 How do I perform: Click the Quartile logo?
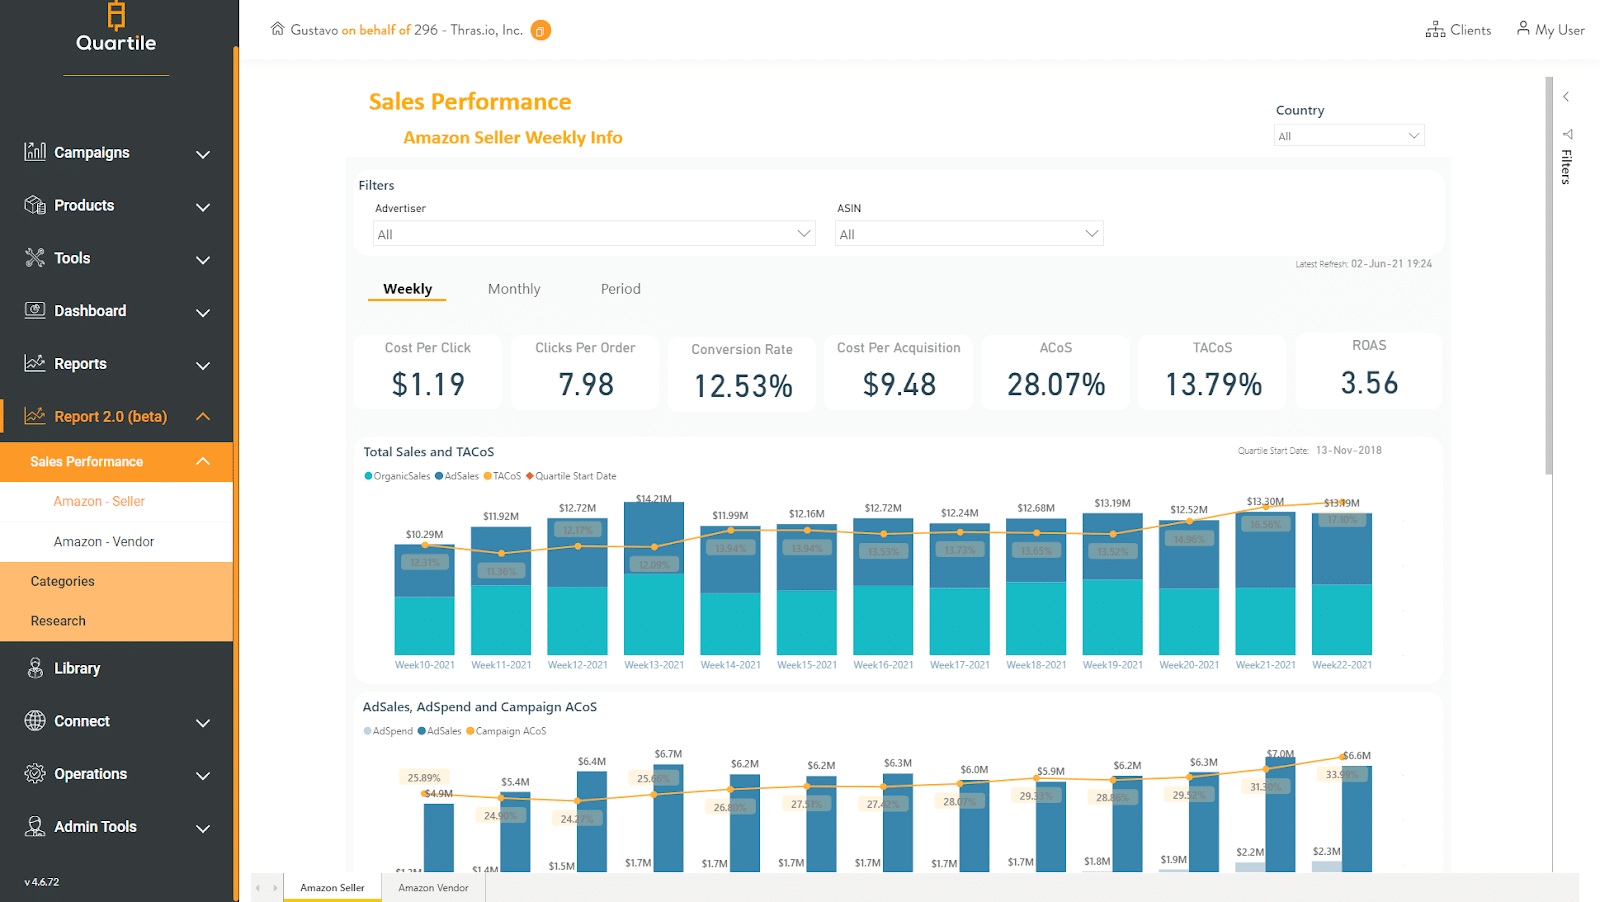click(116, 28)
